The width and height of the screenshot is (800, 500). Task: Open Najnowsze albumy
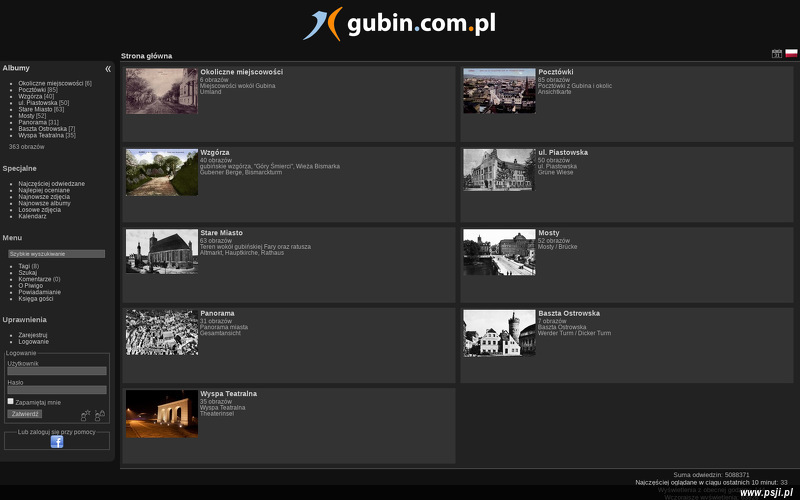click(44, 203)
